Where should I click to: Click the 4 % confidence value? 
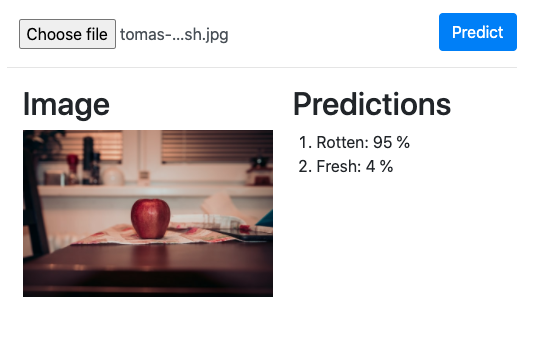pos(379,166)
